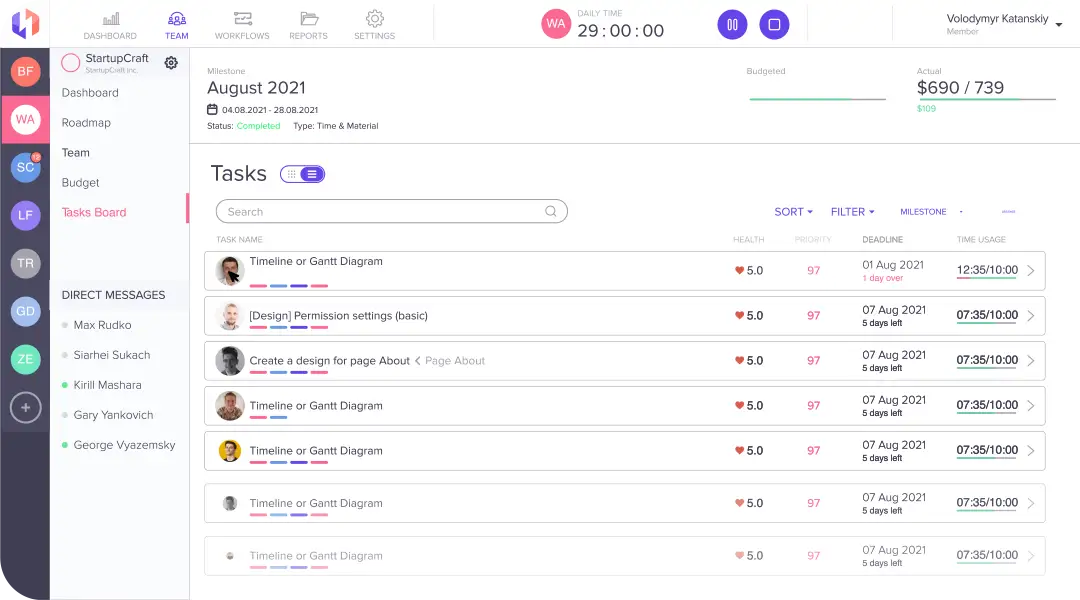The image size is (1080, 600).
Task: Open the Settings gear in top navigation
Action: point(374,19)
